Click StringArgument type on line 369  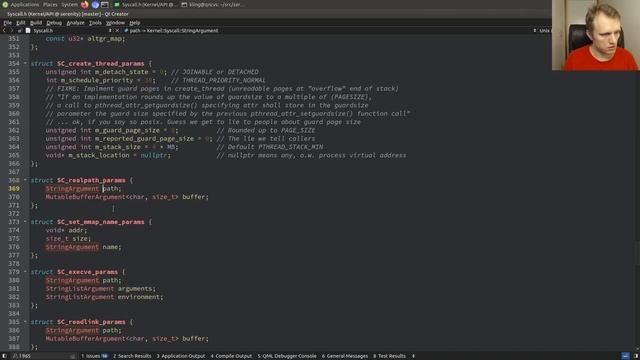click(72, 189)
